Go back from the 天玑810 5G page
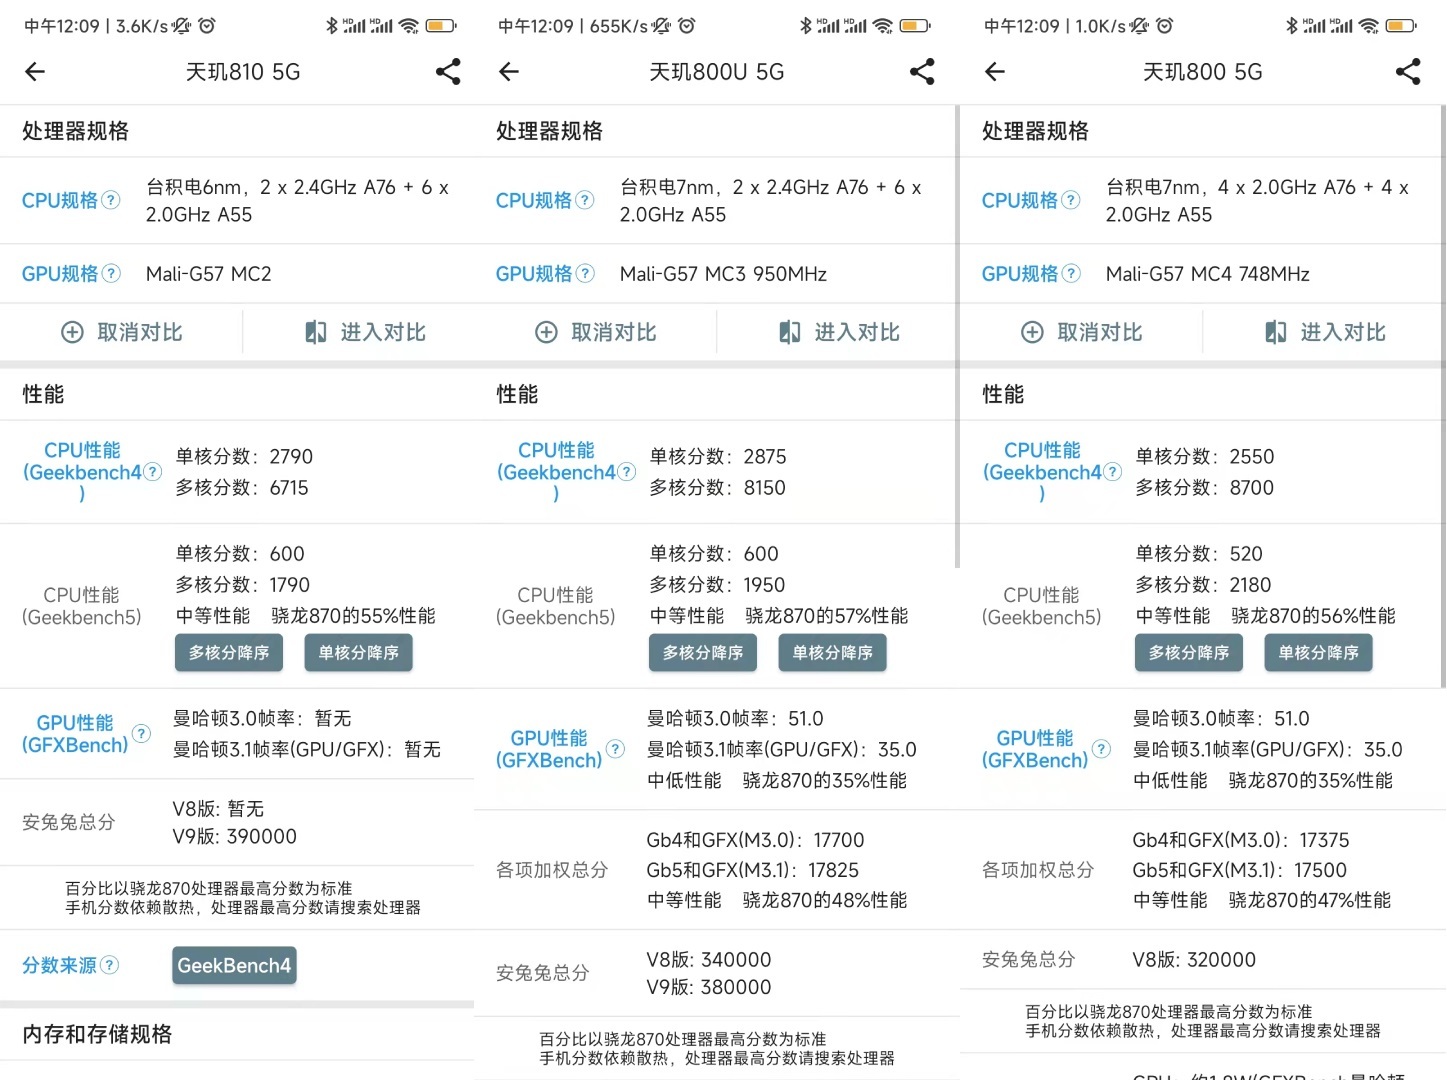 tap(35, 71)
